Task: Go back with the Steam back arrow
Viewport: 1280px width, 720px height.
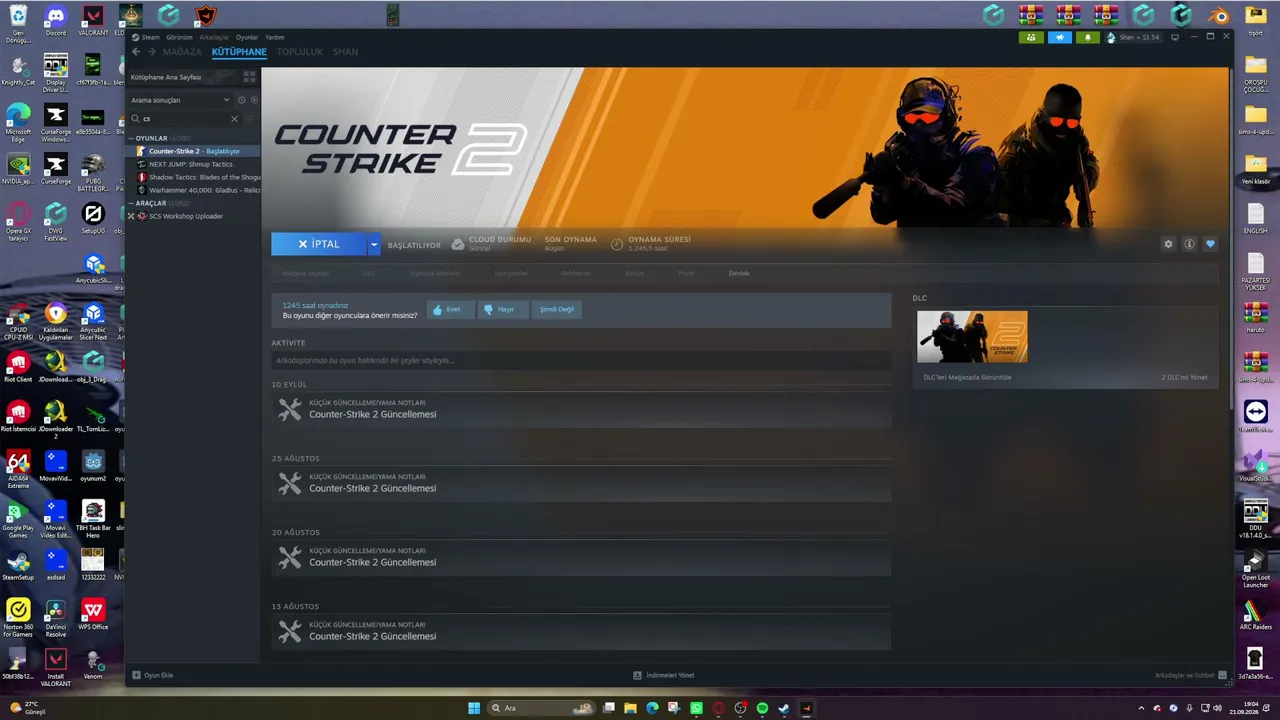Action: coord(137,52)
